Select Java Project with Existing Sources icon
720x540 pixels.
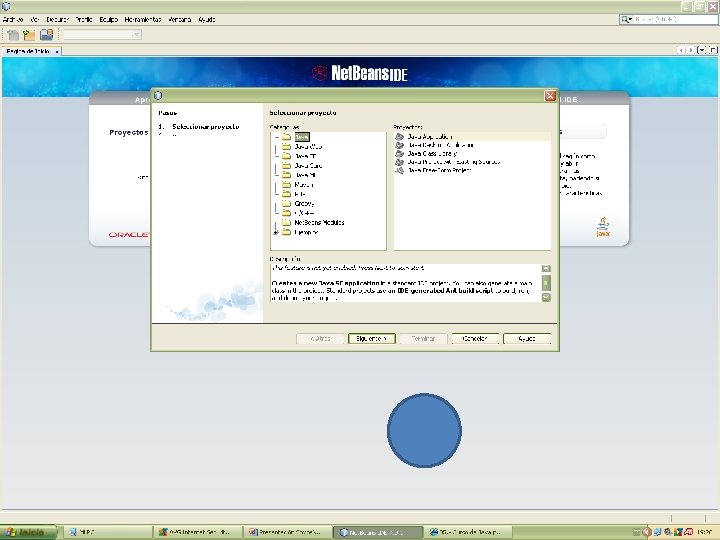[399, 162]
